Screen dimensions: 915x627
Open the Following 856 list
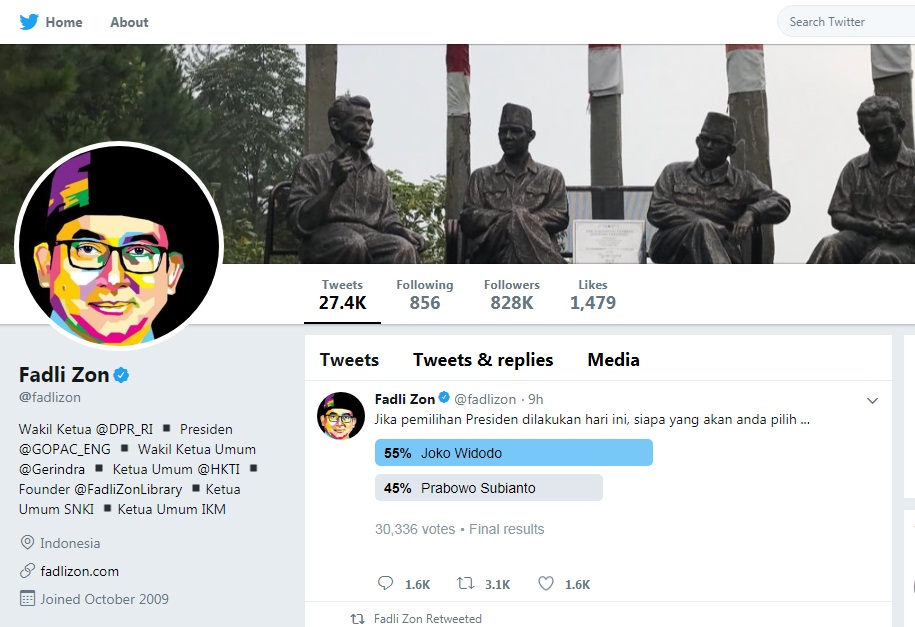[x=424, y=294]
